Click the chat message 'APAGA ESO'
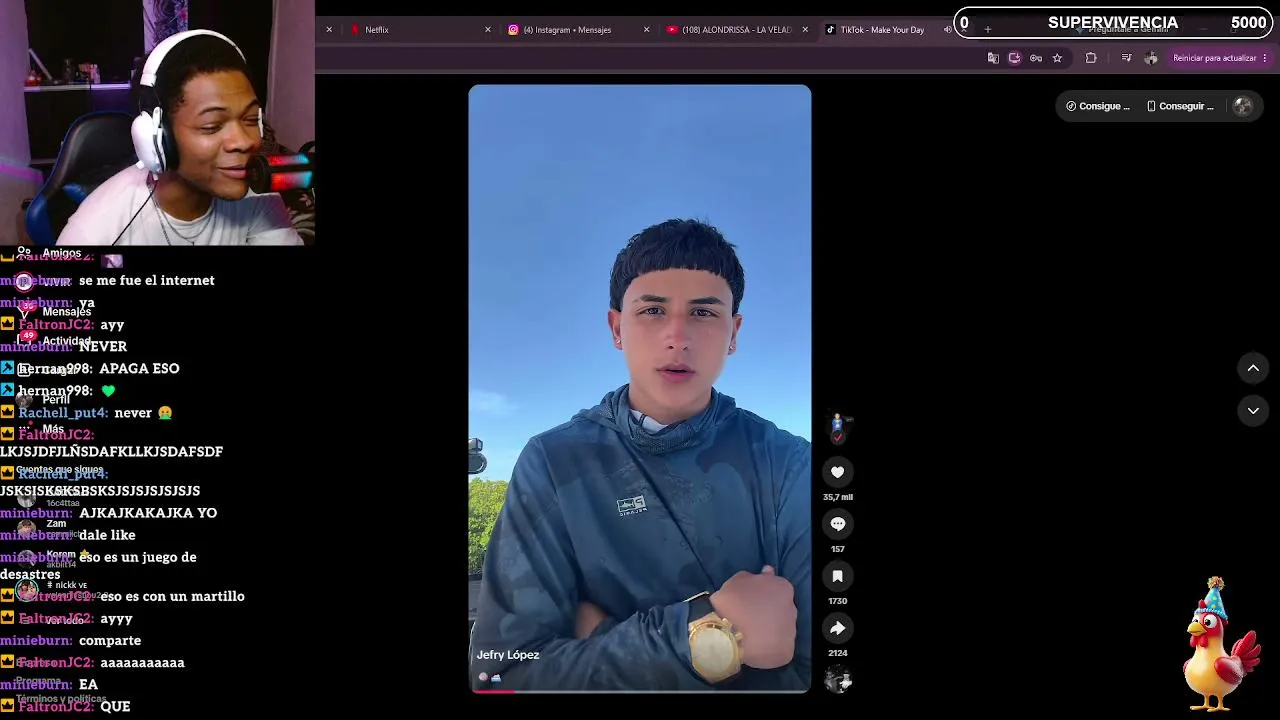 [139, 369]
